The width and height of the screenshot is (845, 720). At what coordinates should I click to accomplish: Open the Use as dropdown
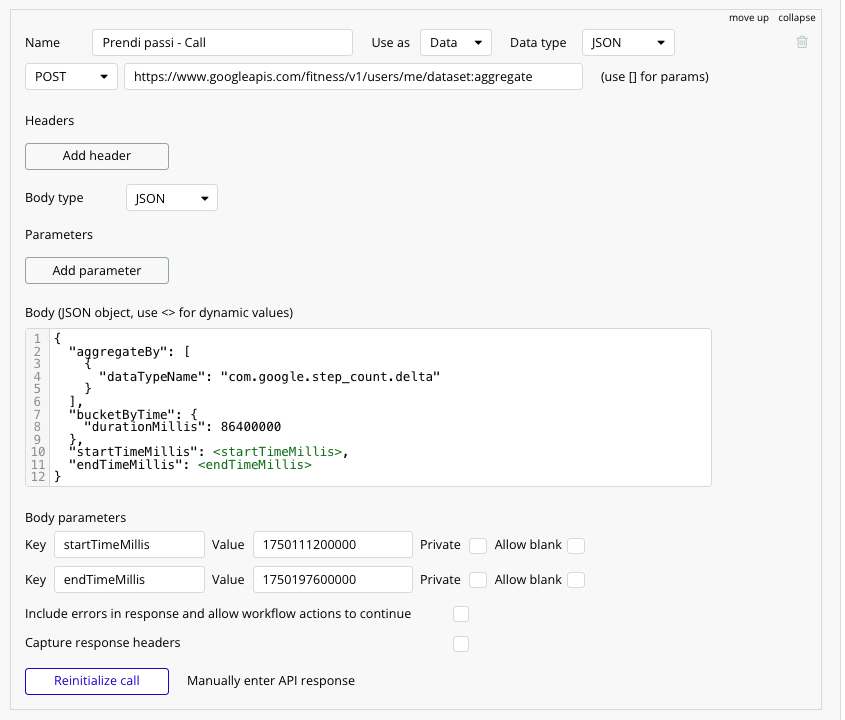[456, 43]
